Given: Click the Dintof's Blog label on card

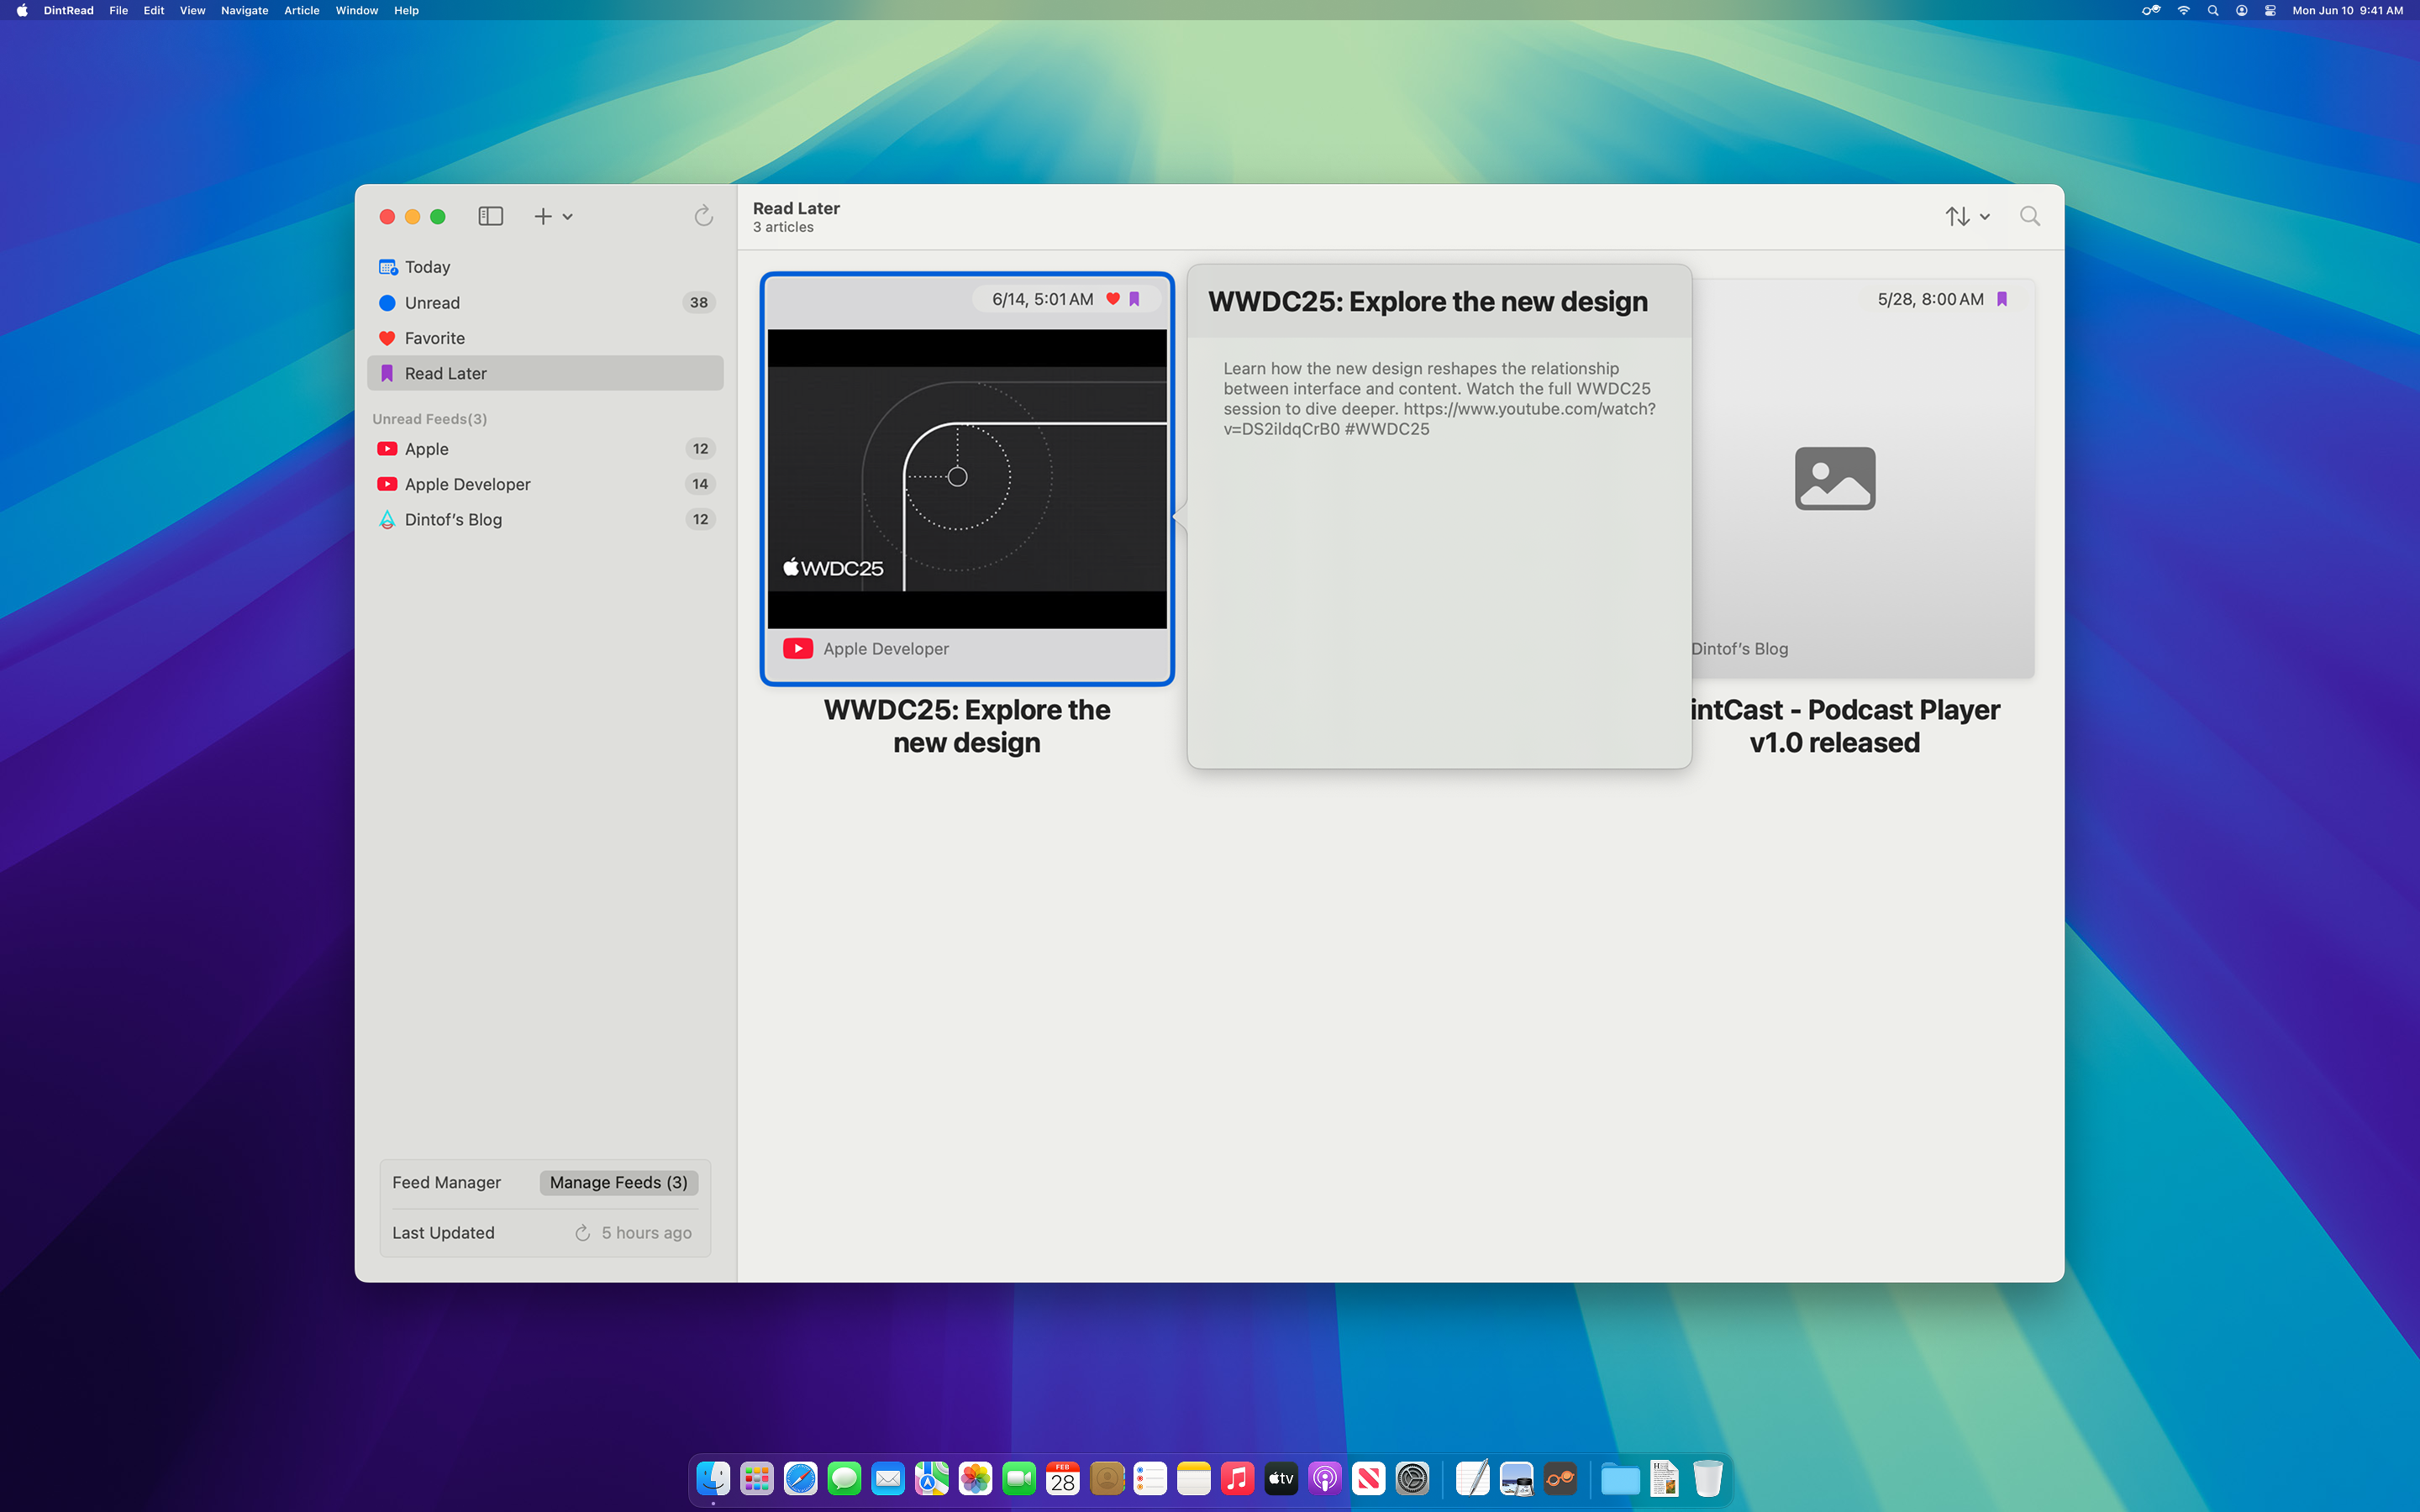Looking at the screenshot, I should (x=1740, y=649).
